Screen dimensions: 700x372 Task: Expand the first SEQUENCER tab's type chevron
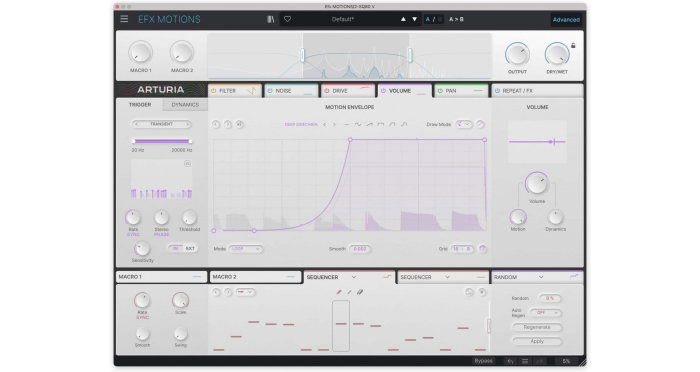coord(354,277)
